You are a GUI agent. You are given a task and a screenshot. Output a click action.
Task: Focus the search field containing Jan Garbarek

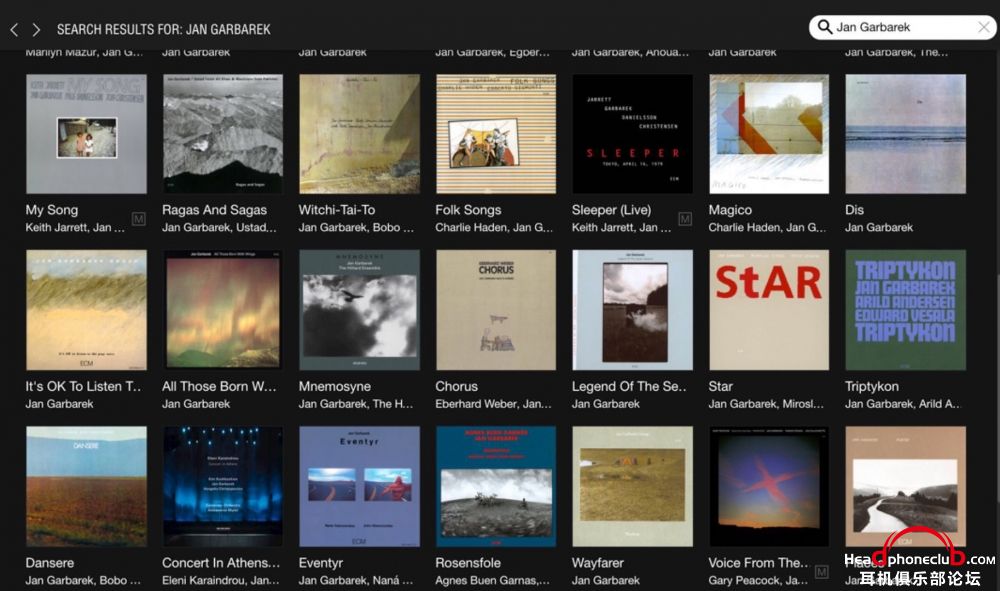click(902, 27)
